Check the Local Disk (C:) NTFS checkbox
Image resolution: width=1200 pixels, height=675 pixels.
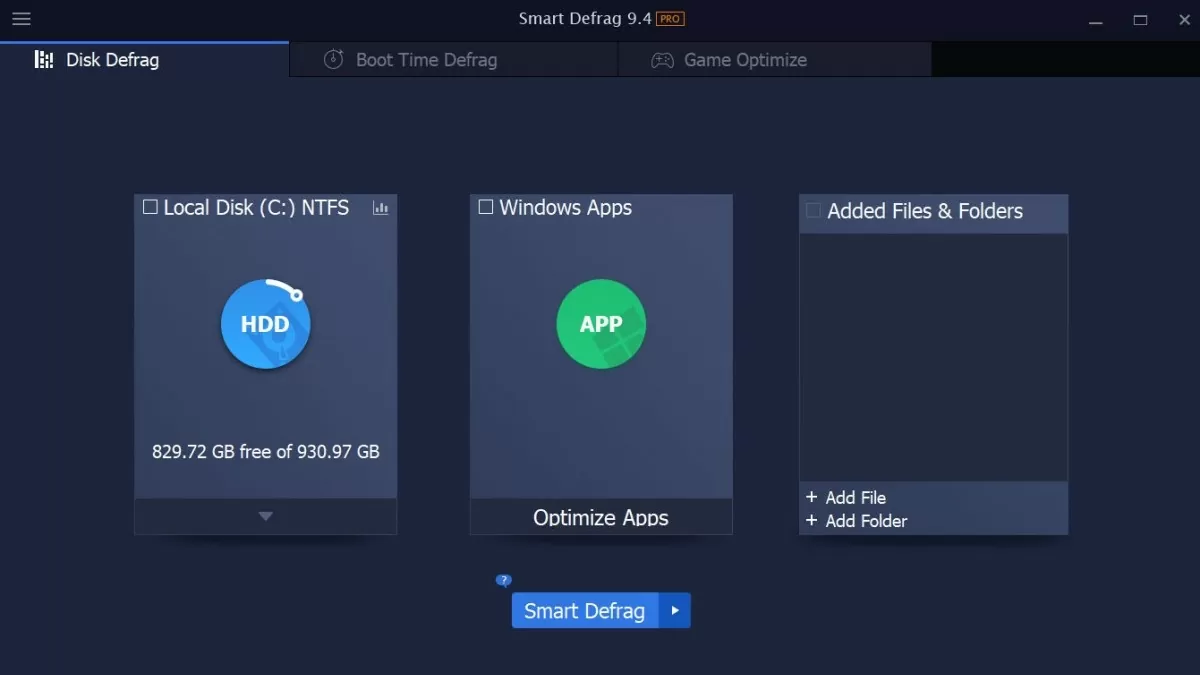150,206
